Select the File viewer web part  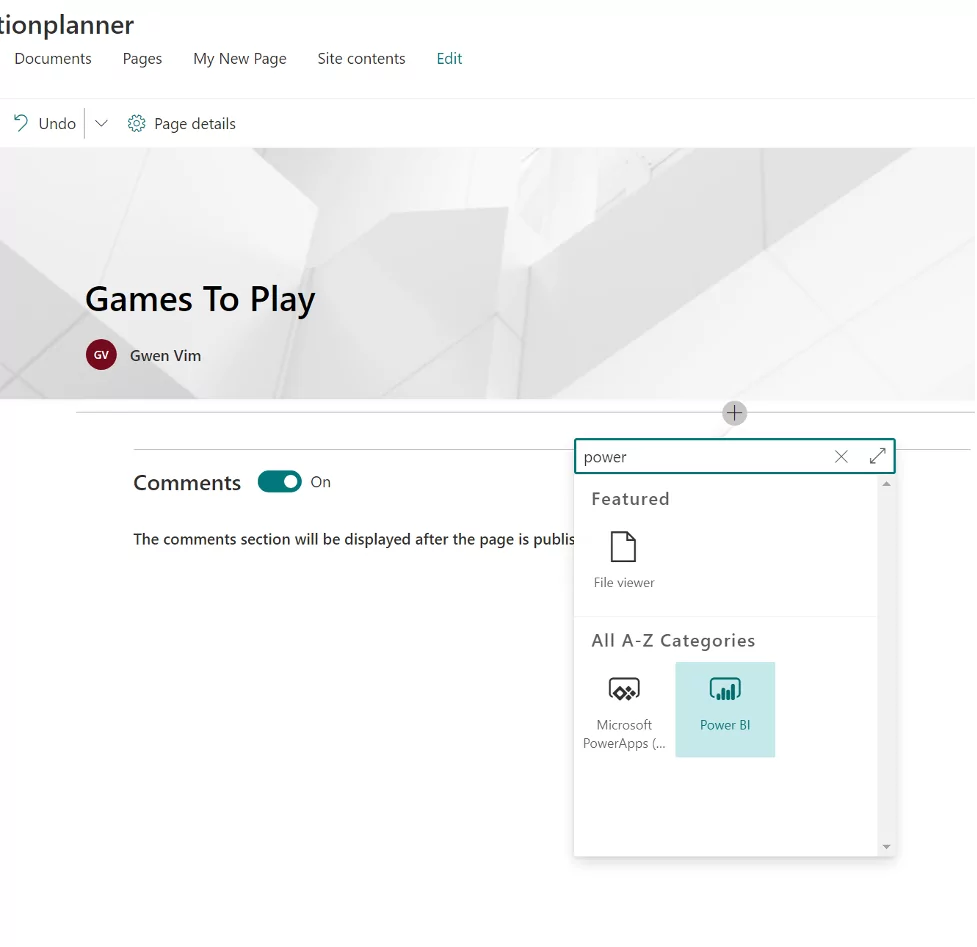624,559
